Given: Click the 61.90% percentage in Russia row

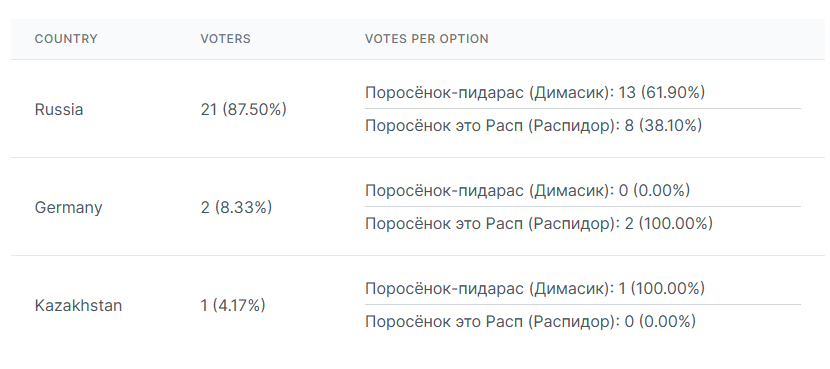Looking at the screenshot, I should pos(673,92).
